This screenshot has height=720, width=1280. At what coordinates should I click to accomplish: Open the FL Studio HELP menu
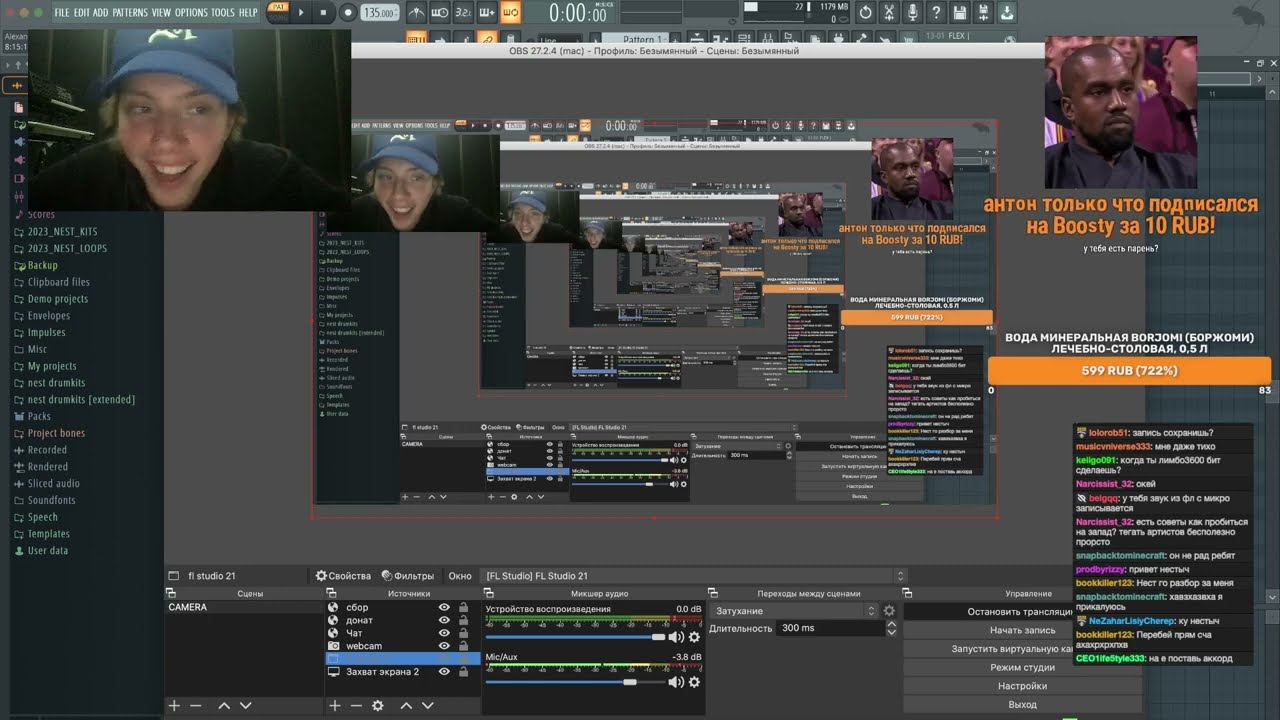248,13
